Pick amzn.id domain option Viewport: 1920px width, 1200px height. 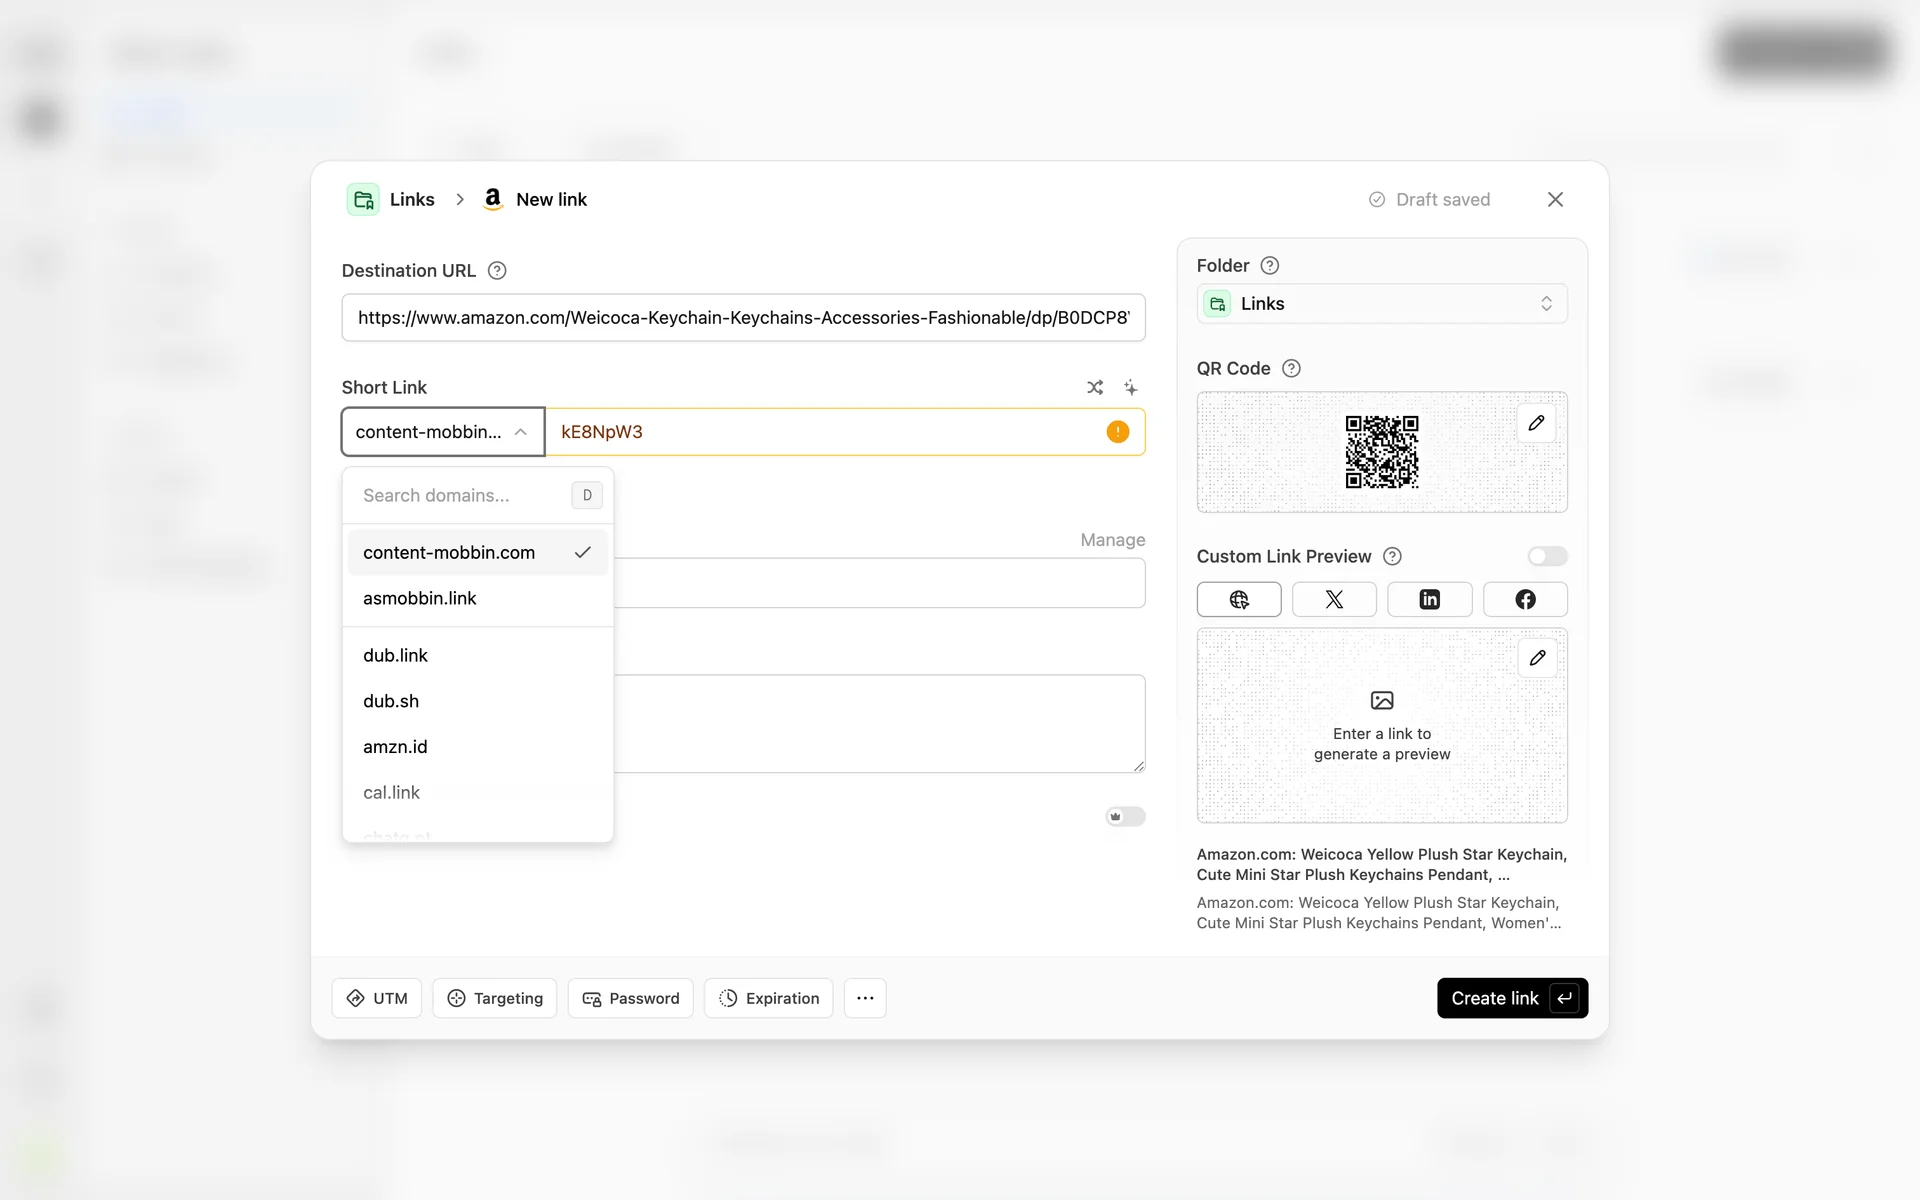395,747
